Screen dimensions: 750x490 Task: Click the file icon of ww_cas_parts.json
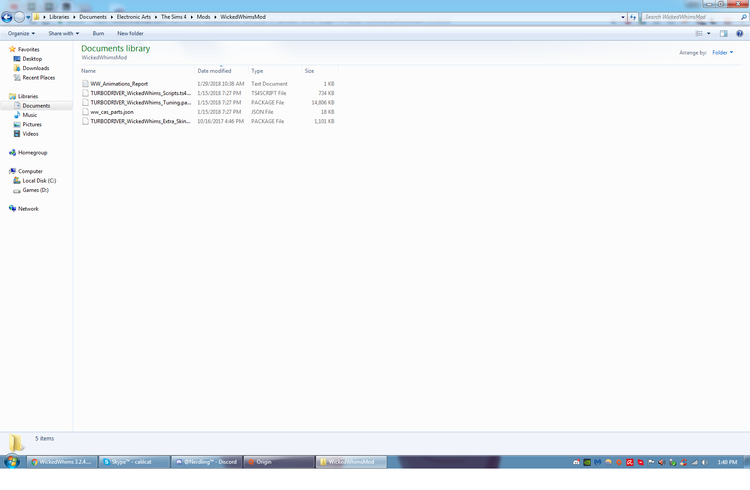(85, 112)
